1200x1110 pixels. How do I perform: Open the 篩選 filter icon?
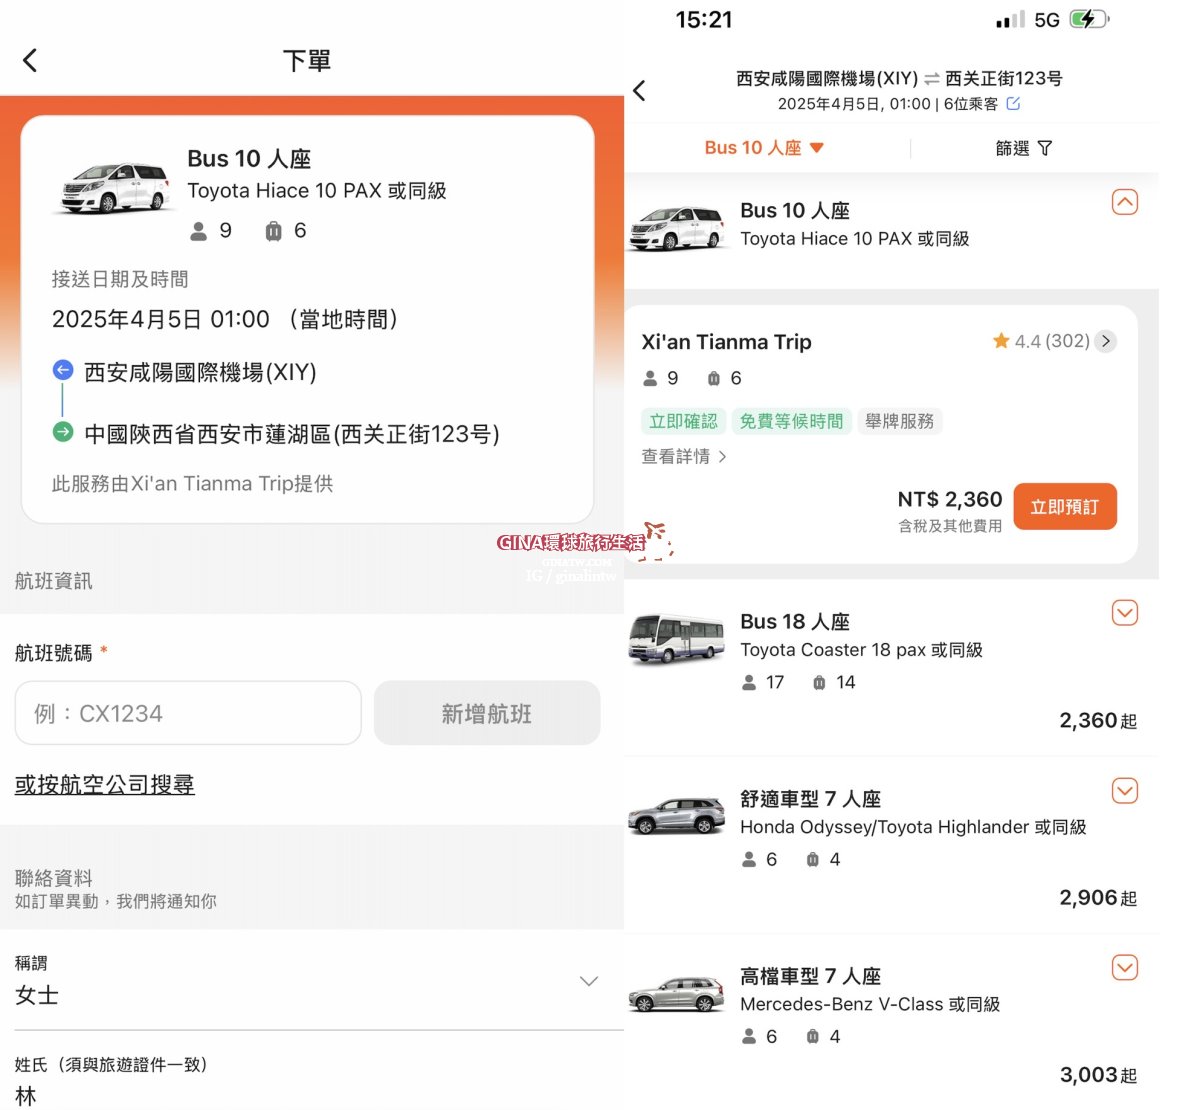[1045, 149]
